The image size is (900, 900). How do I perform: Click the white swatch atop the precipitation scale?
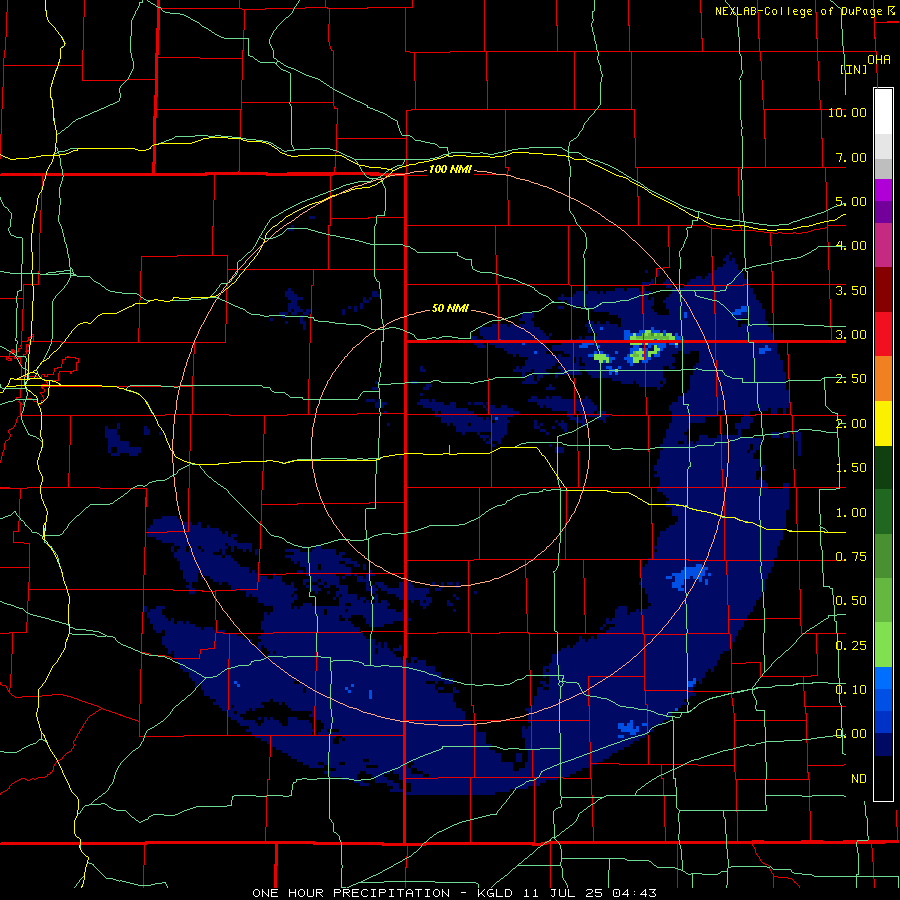click(x=883, y=111)
